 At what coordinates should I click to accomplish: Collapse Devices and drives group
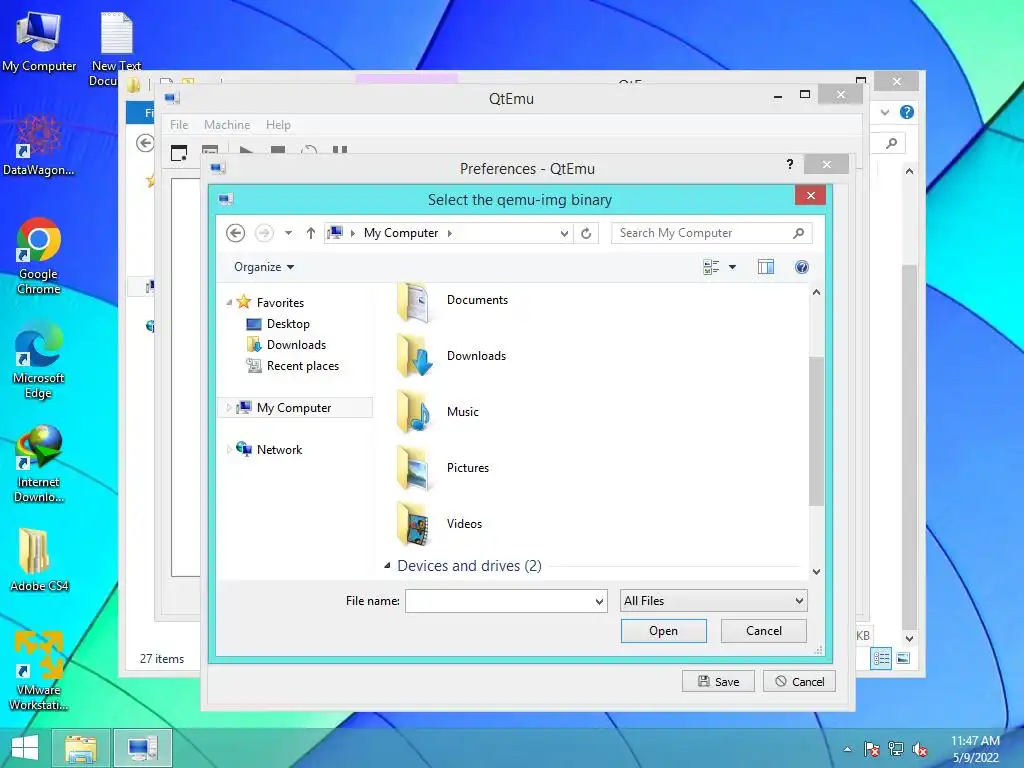point(387,566)
